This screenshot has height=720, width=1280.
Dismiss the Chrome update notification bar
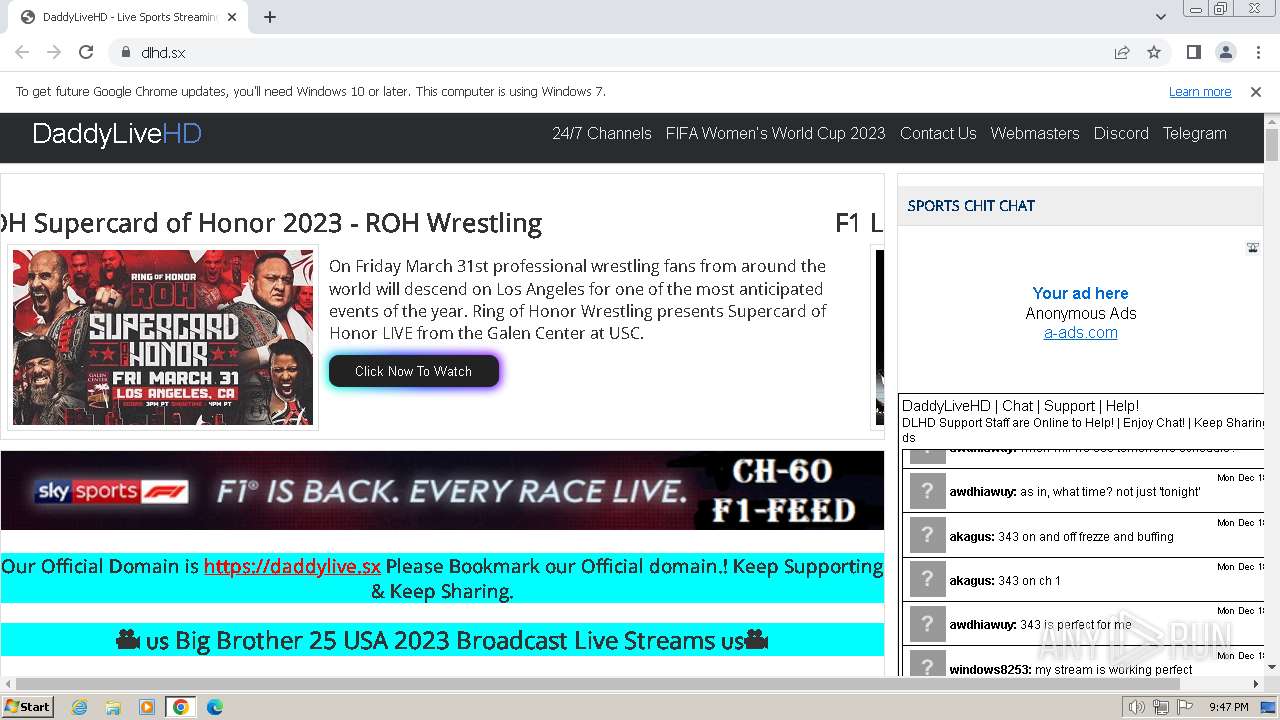pos(1256,91)
